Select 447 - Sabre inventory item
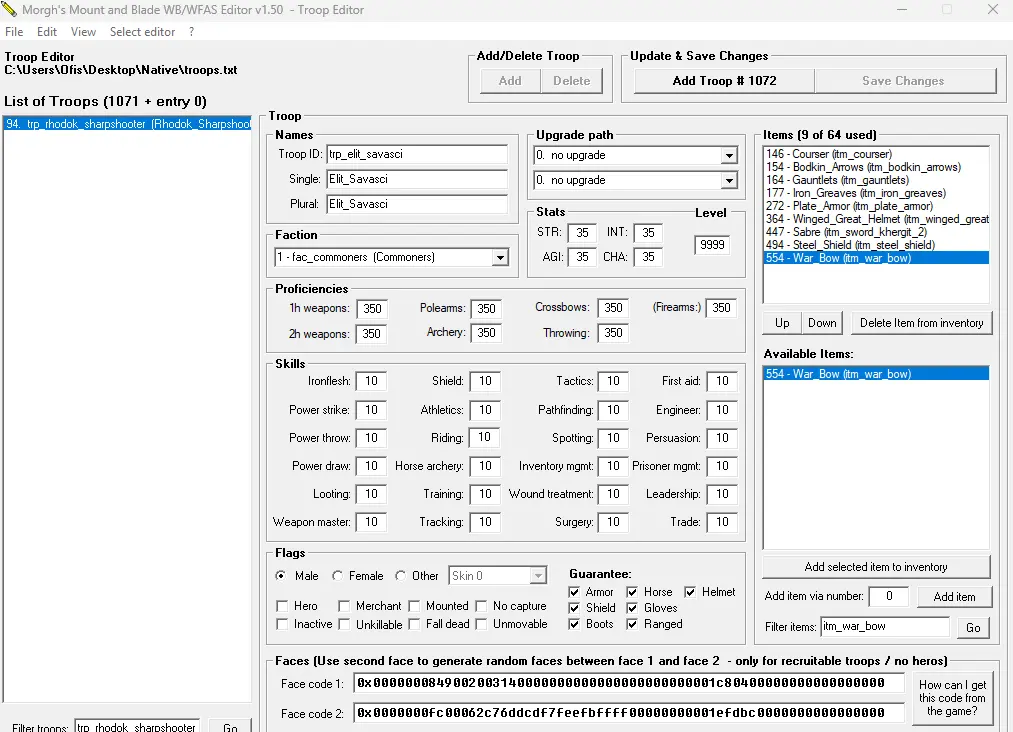 coord(876,232)
